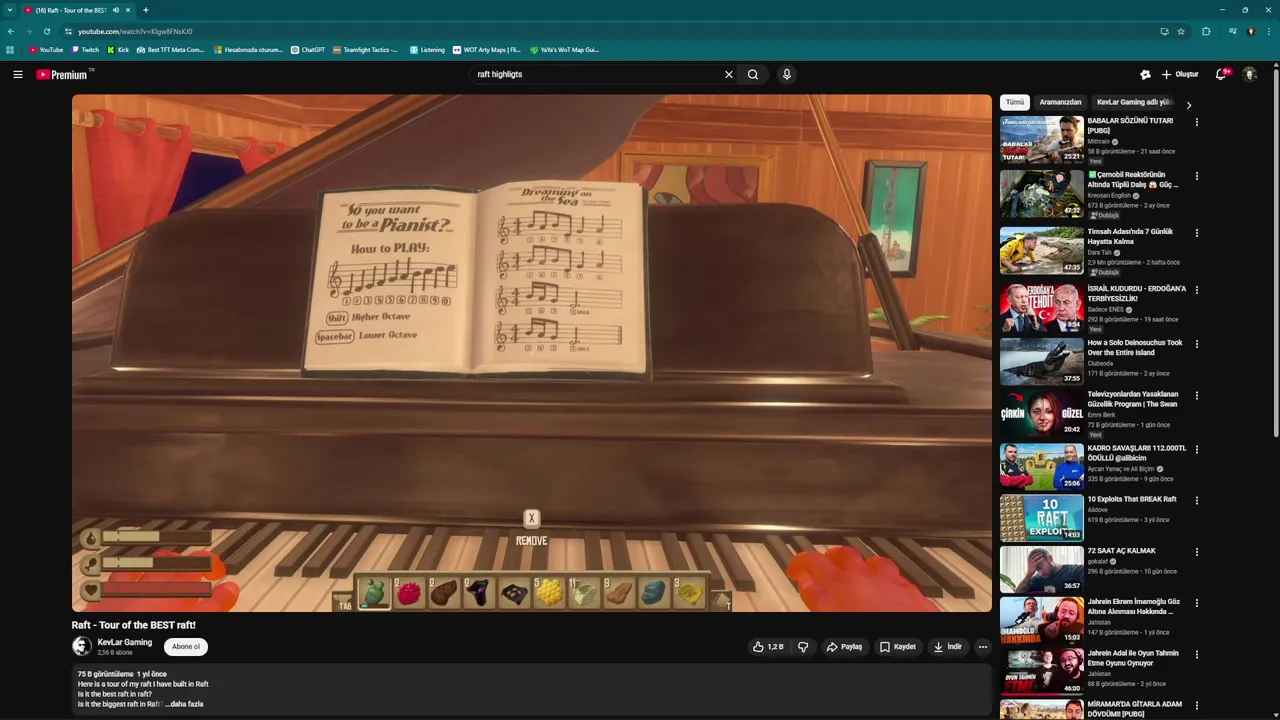Select the Tümü filter chip
The height and width of the screenshot is (720, 1280).
1015,102
